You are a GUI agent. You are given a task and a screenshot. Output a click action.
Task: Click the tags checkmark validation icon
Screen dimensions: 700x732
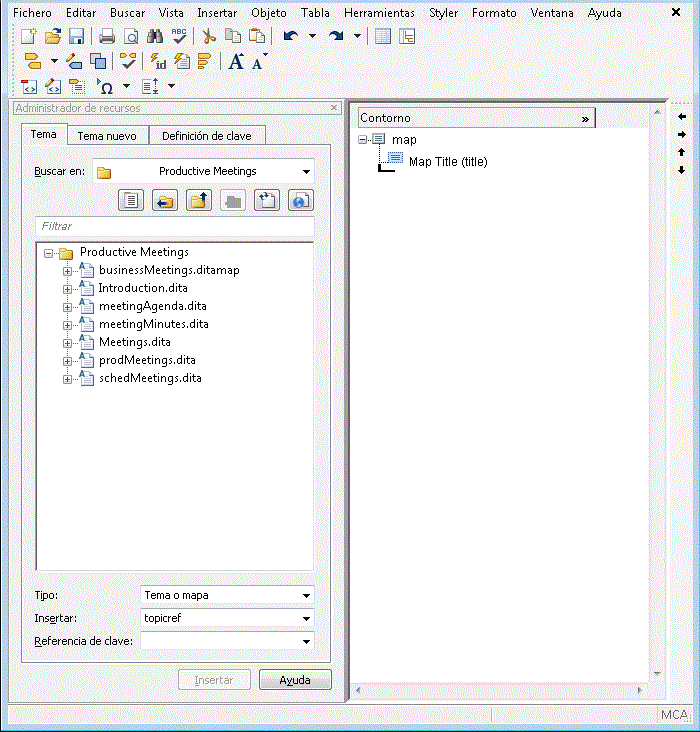point(128,61)
